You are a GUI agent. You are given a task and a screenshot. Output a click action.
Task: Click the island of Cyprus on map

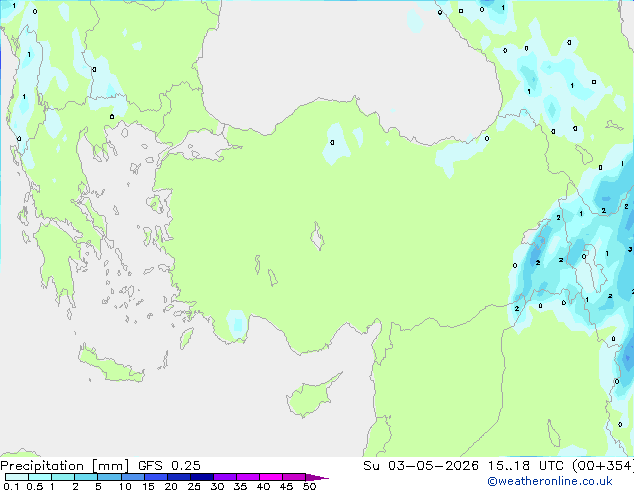pyautogui.click(x=311, y=396)
